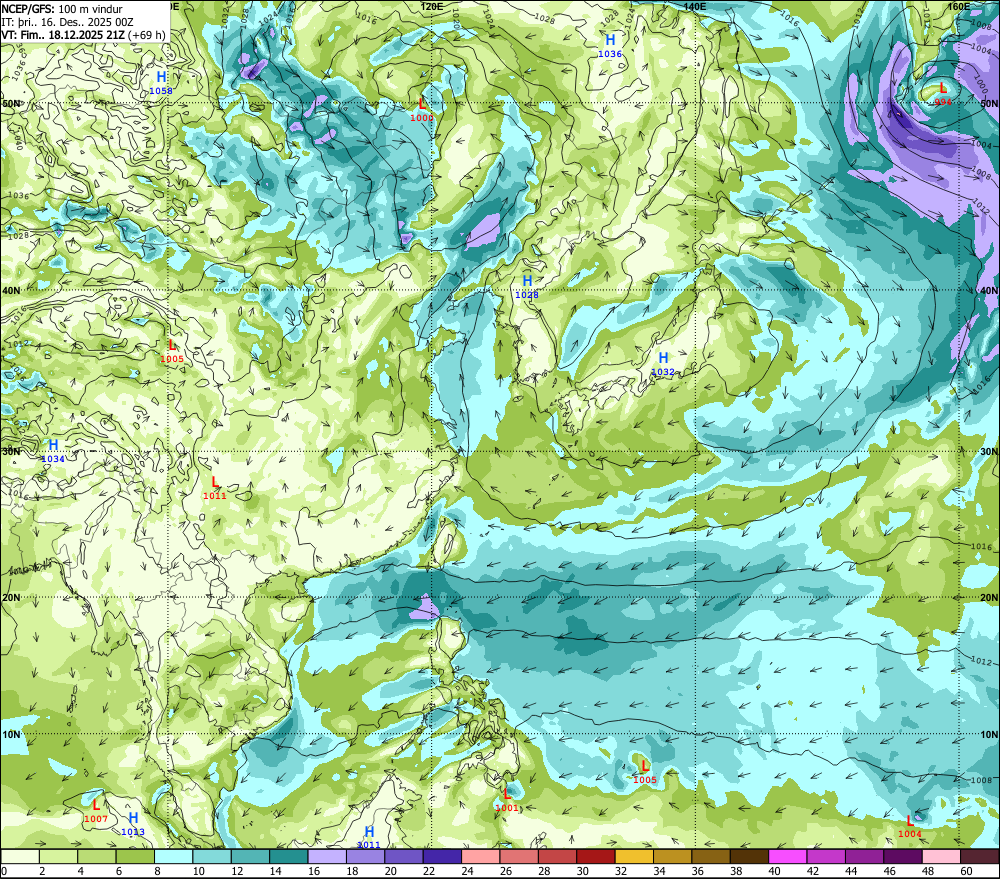Click the "NCEP/GFS: 100 m vindur" title text
Image resolution: width=1000 pixels, height=879 pixels.
(x=62, y=9)
